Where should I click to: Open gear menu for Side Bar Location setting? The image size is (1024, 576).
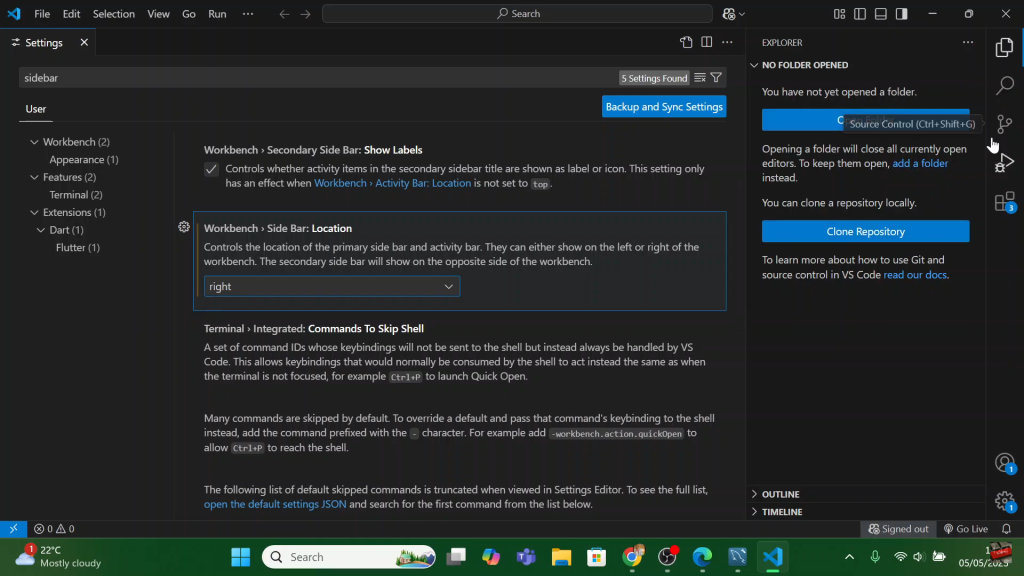(x=184, y=227)
